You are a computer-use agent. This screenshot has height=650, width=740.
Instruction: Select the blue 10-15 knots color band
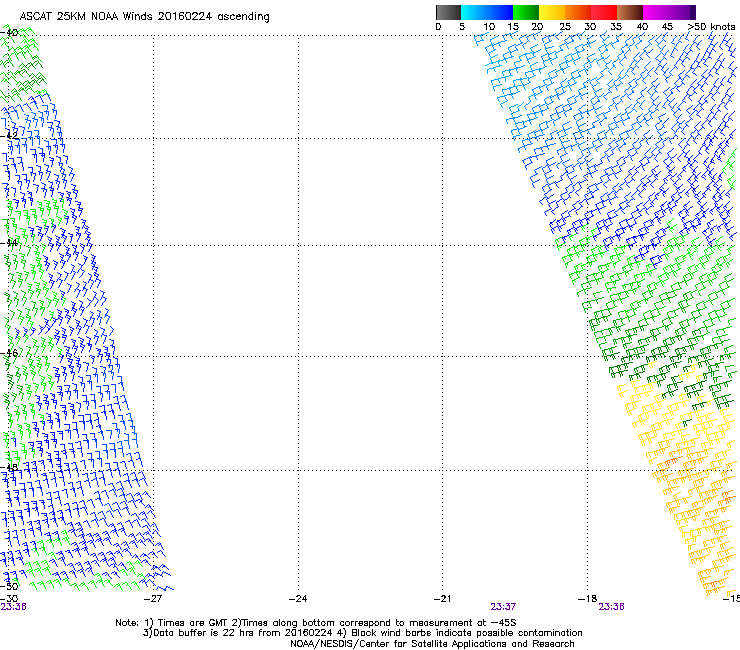[500, 12]
